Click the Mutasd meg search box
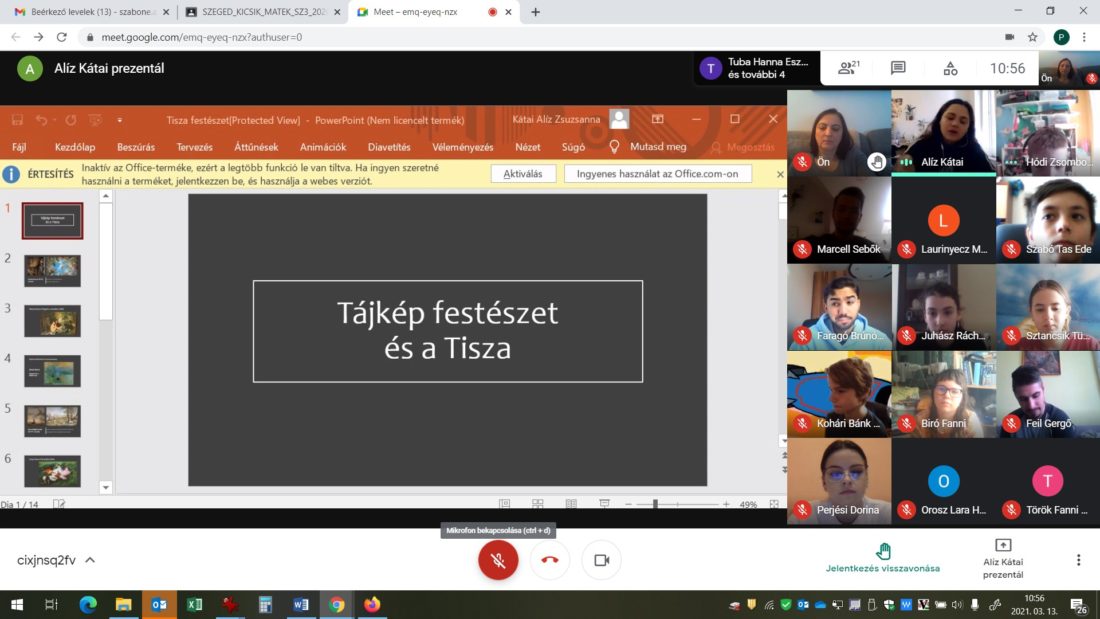 [649, 147]
